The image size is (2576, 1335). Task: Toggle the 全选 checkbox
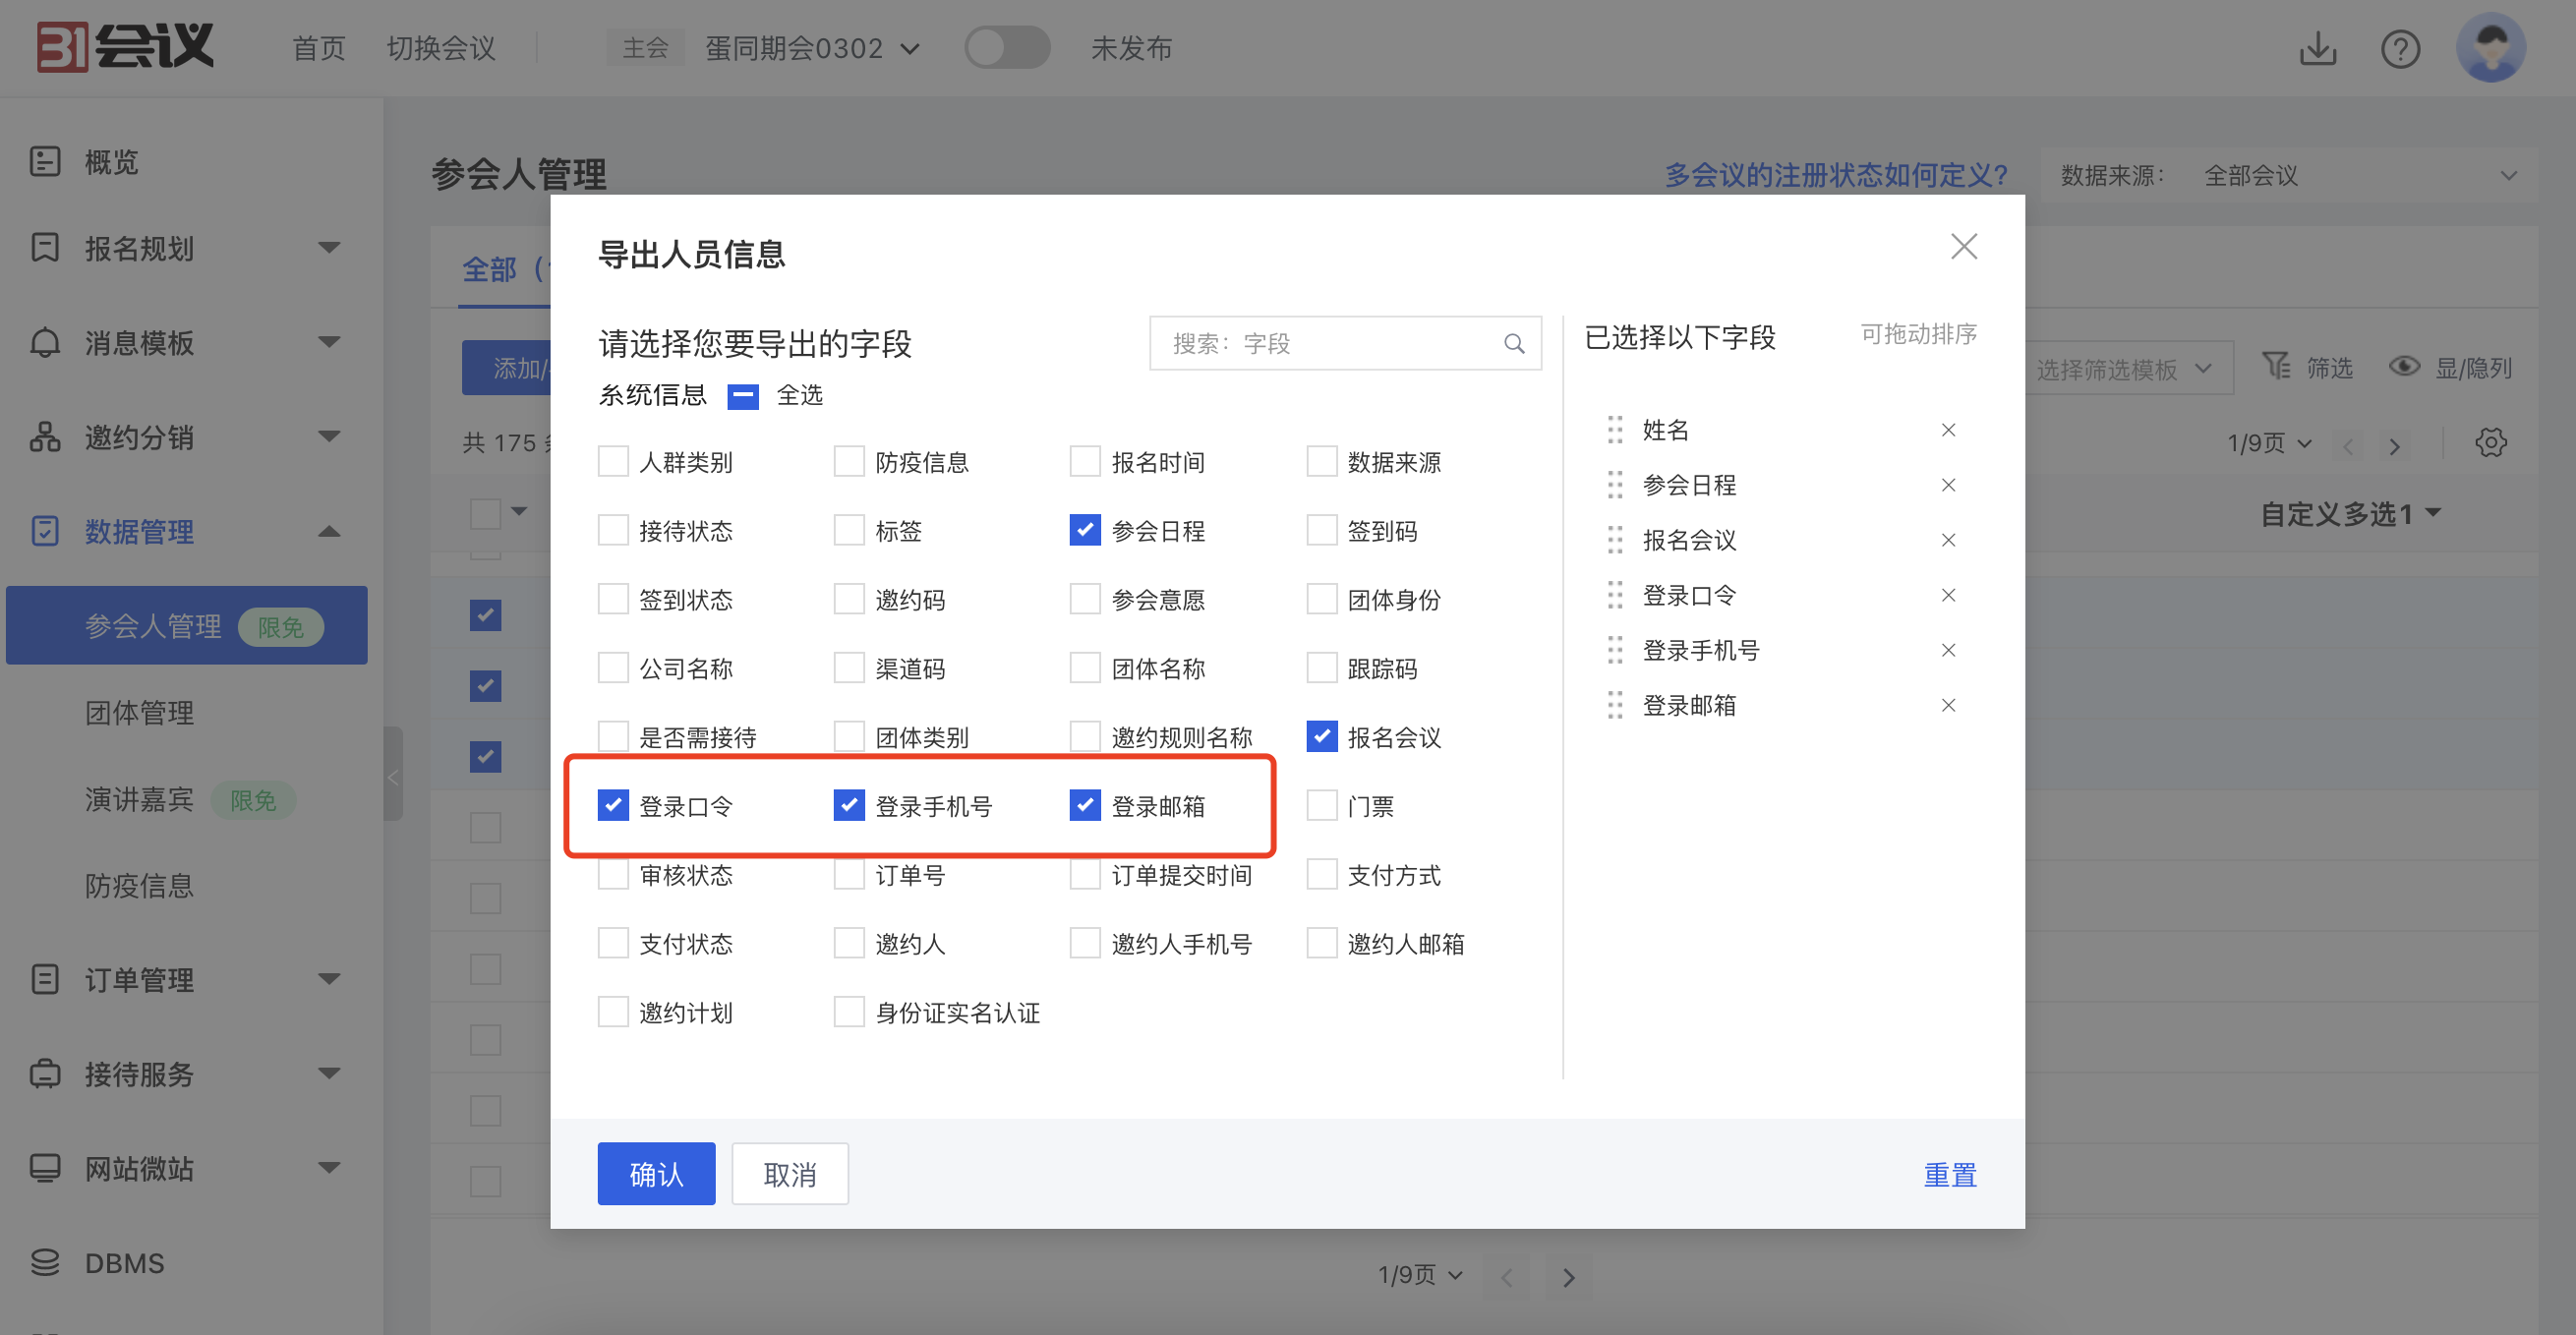742,396
